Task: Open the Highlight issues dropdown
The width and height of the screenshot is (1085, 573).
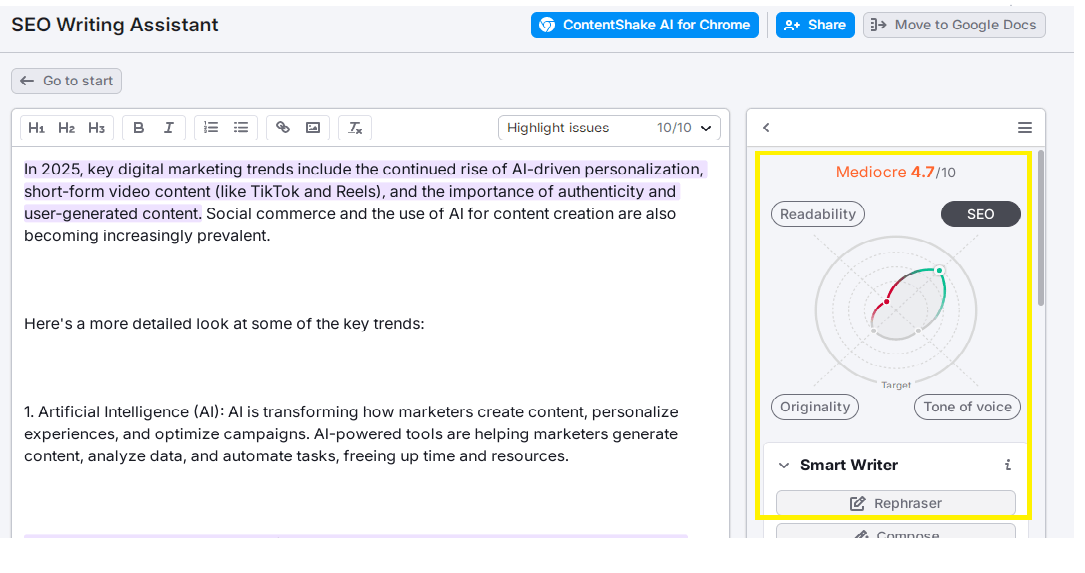Action: pos(609,128)
